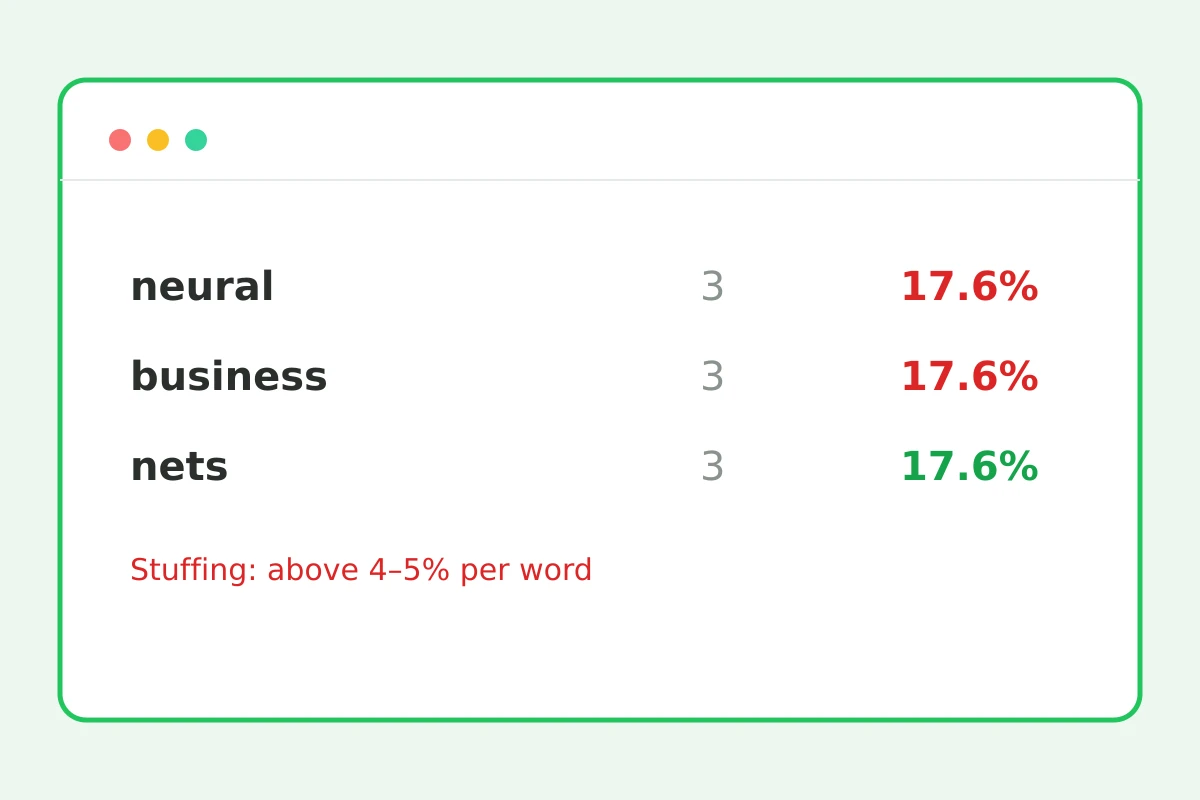The height and width of the screenshot is (800, 1200).
Task: Click empty header area right of the dots
Action: (x=670, y=140)
